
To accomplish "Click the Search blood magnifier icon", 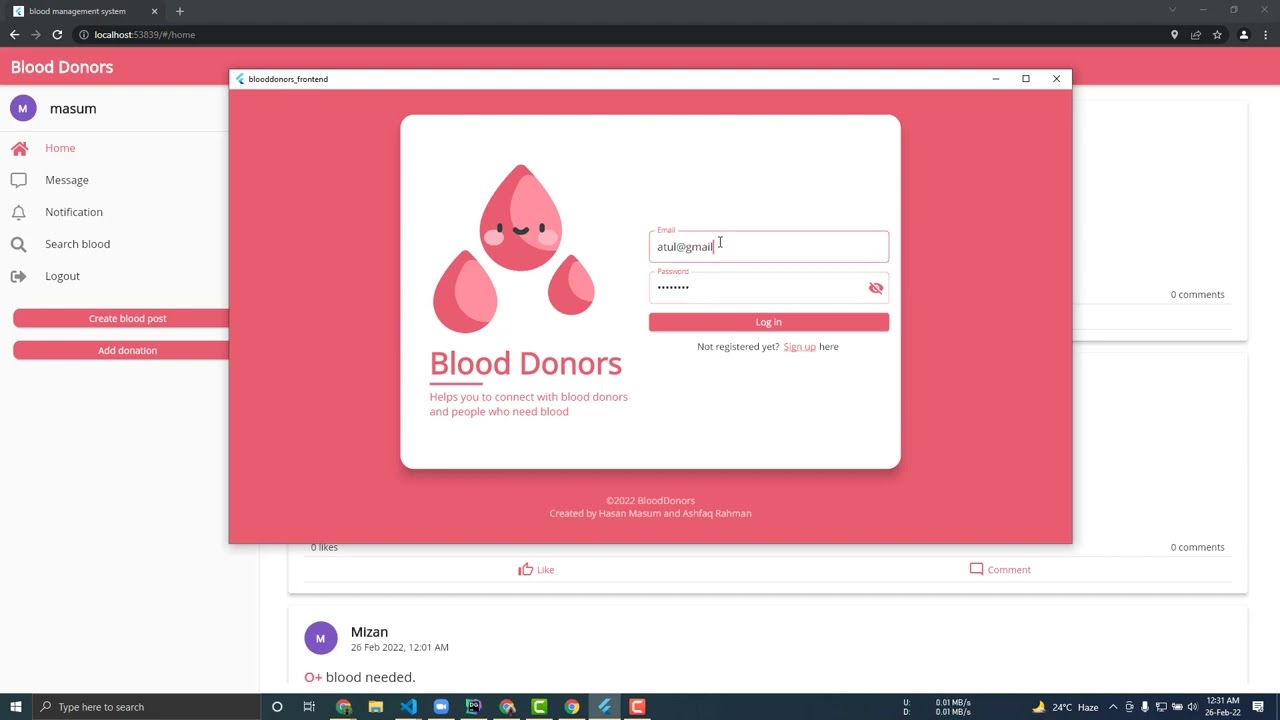I will [x=19, y=244].
